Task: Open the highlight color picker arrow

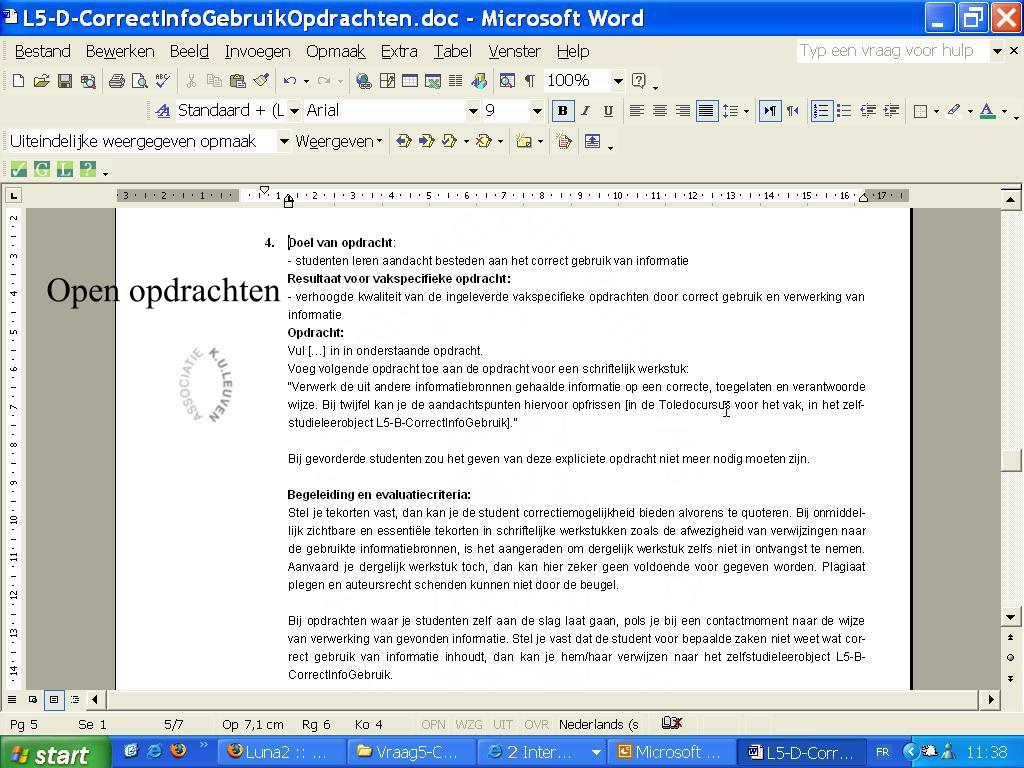Action: 970,111
